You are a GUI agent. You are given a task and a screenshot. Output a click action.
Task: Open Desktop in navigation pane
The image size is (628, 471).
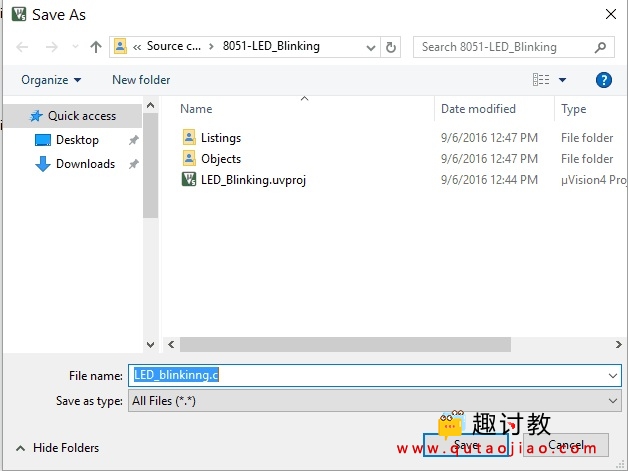[x=77, y=140]
